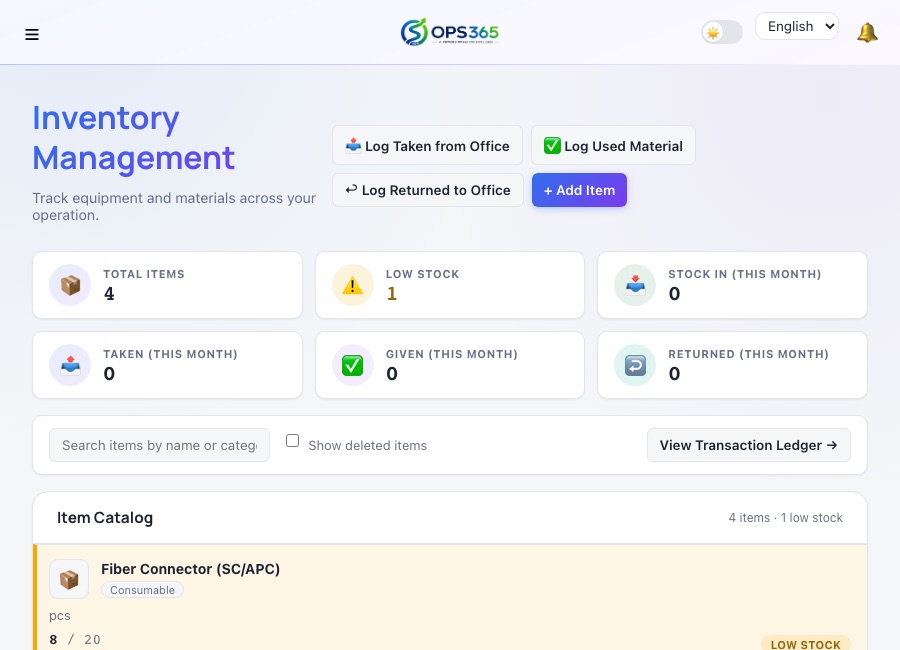Click Log Taken from Office button
This screenshot has width=900, height=650.
click(427, 146)
